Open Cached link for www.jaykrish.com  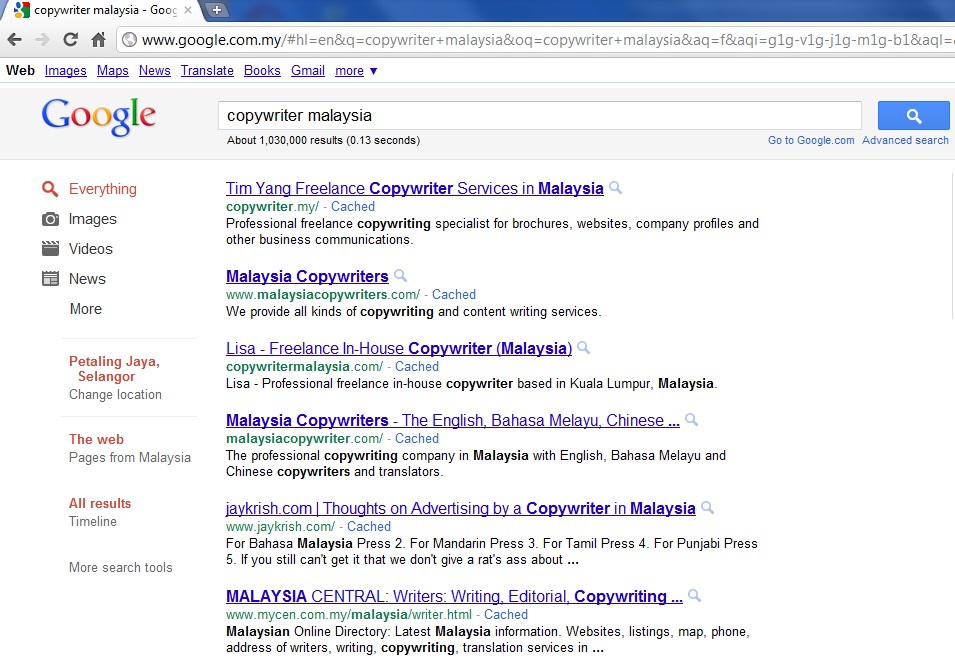(368, 526)
